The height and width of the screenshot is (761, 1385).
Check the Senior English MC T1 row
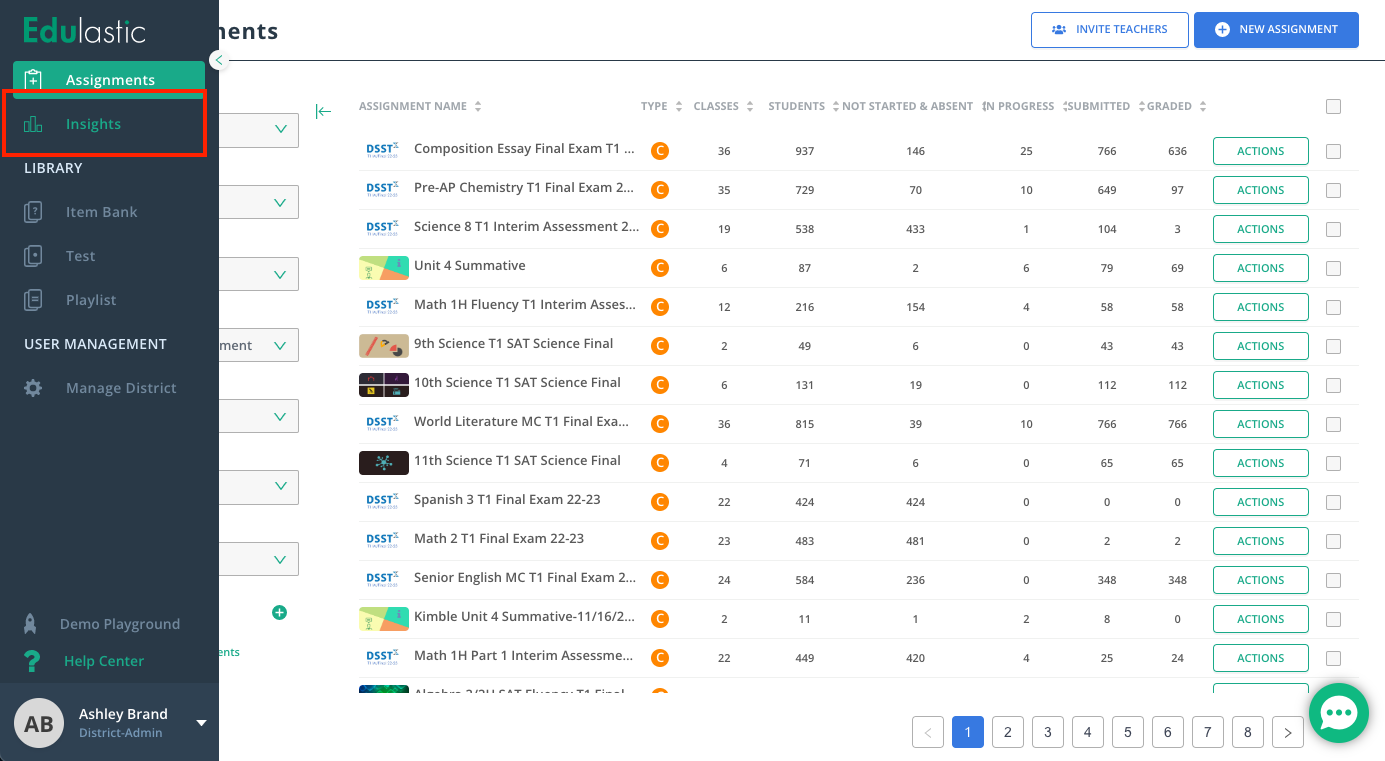[1333, 581]
